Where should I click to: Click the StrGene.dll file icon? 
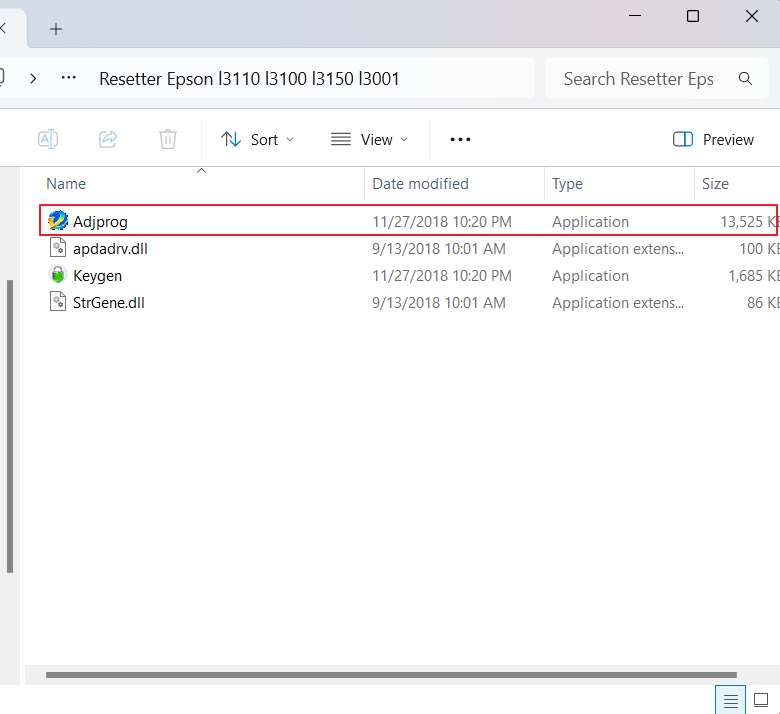(58, 302)
